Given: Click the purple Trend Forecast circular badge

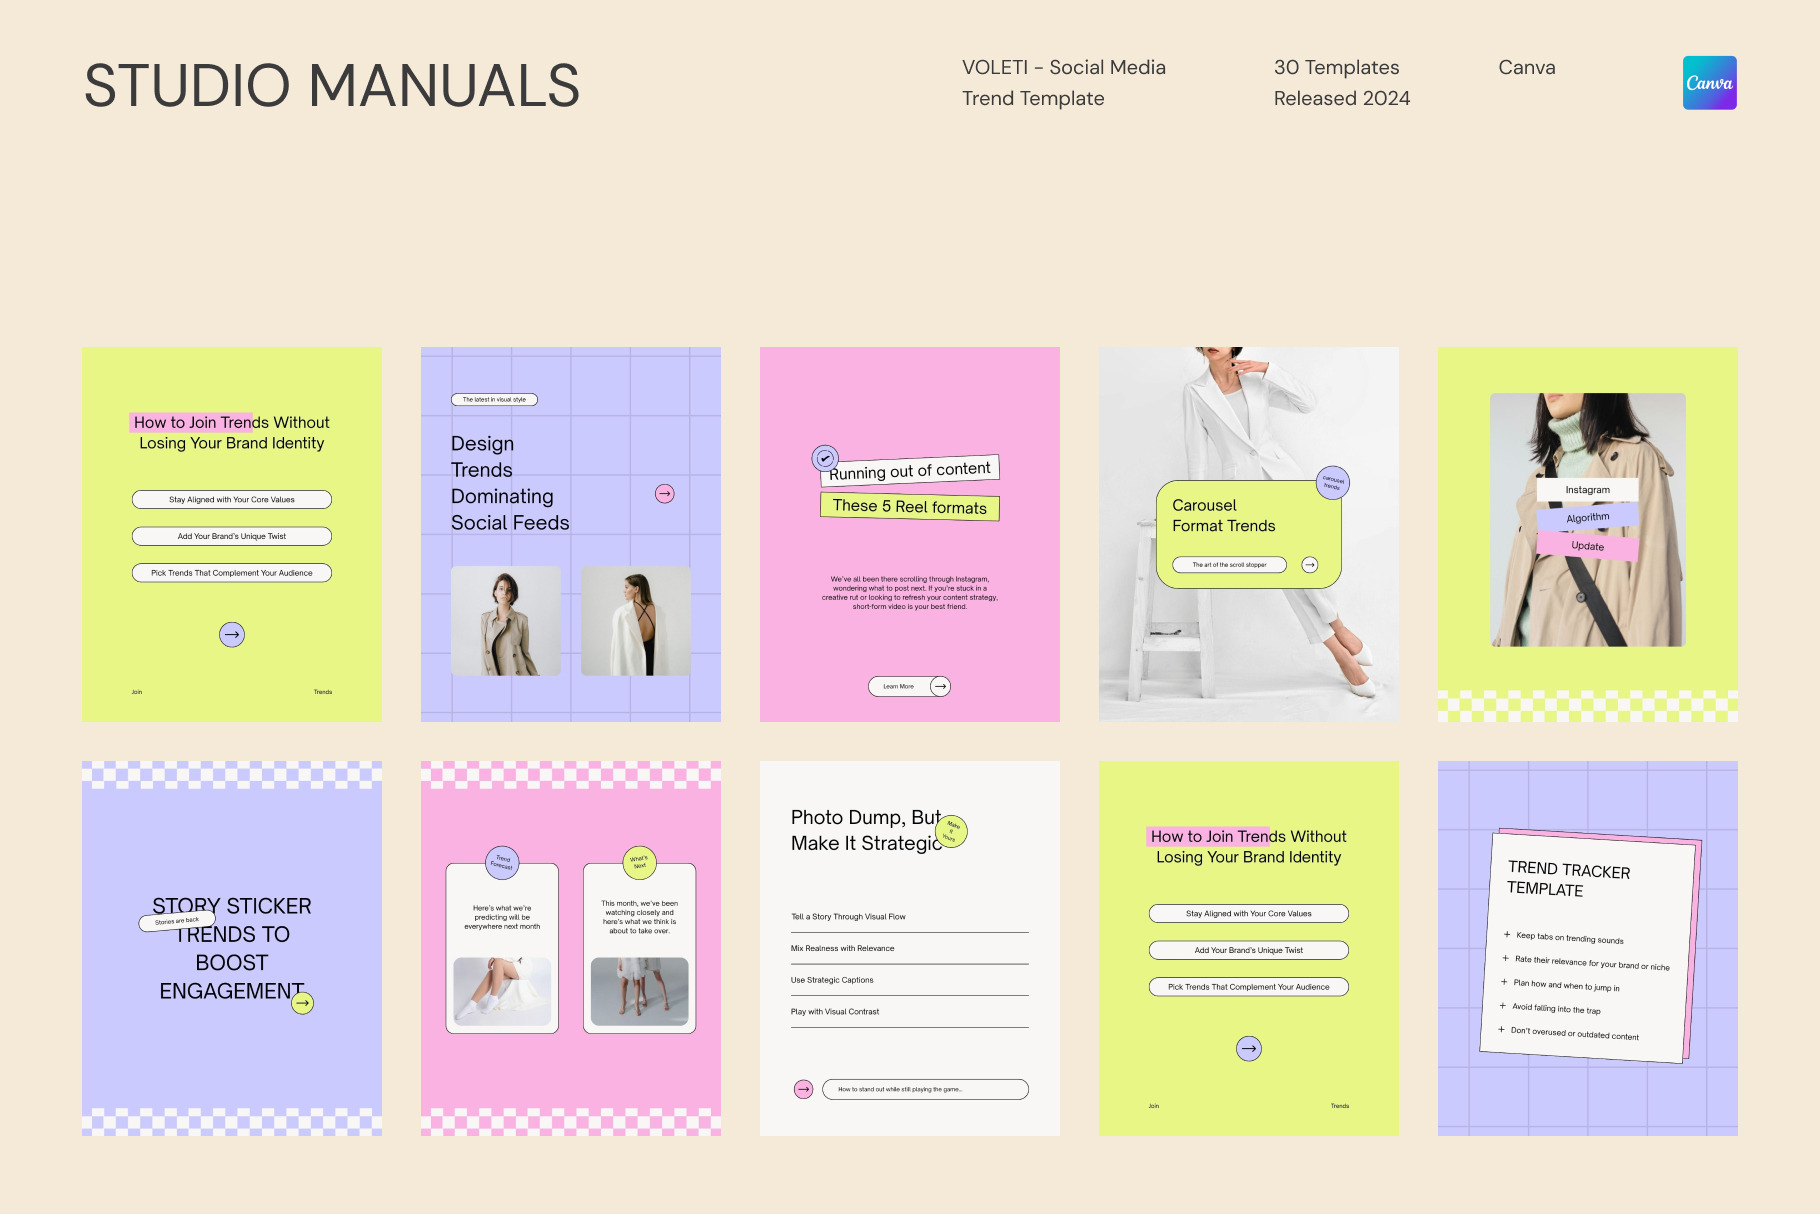Looking at the screenshot, I should tap(502, 862).
